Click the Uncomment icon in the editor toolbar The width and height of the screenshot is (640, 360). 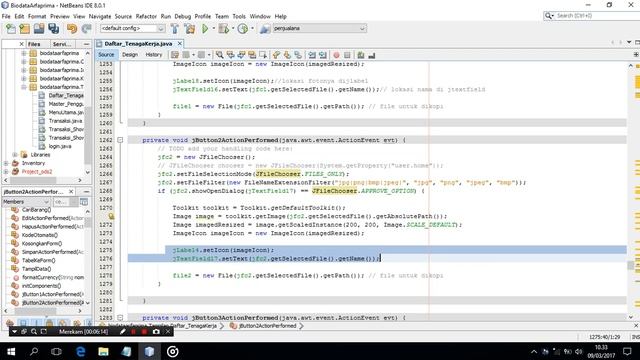(x=361, y=55)
